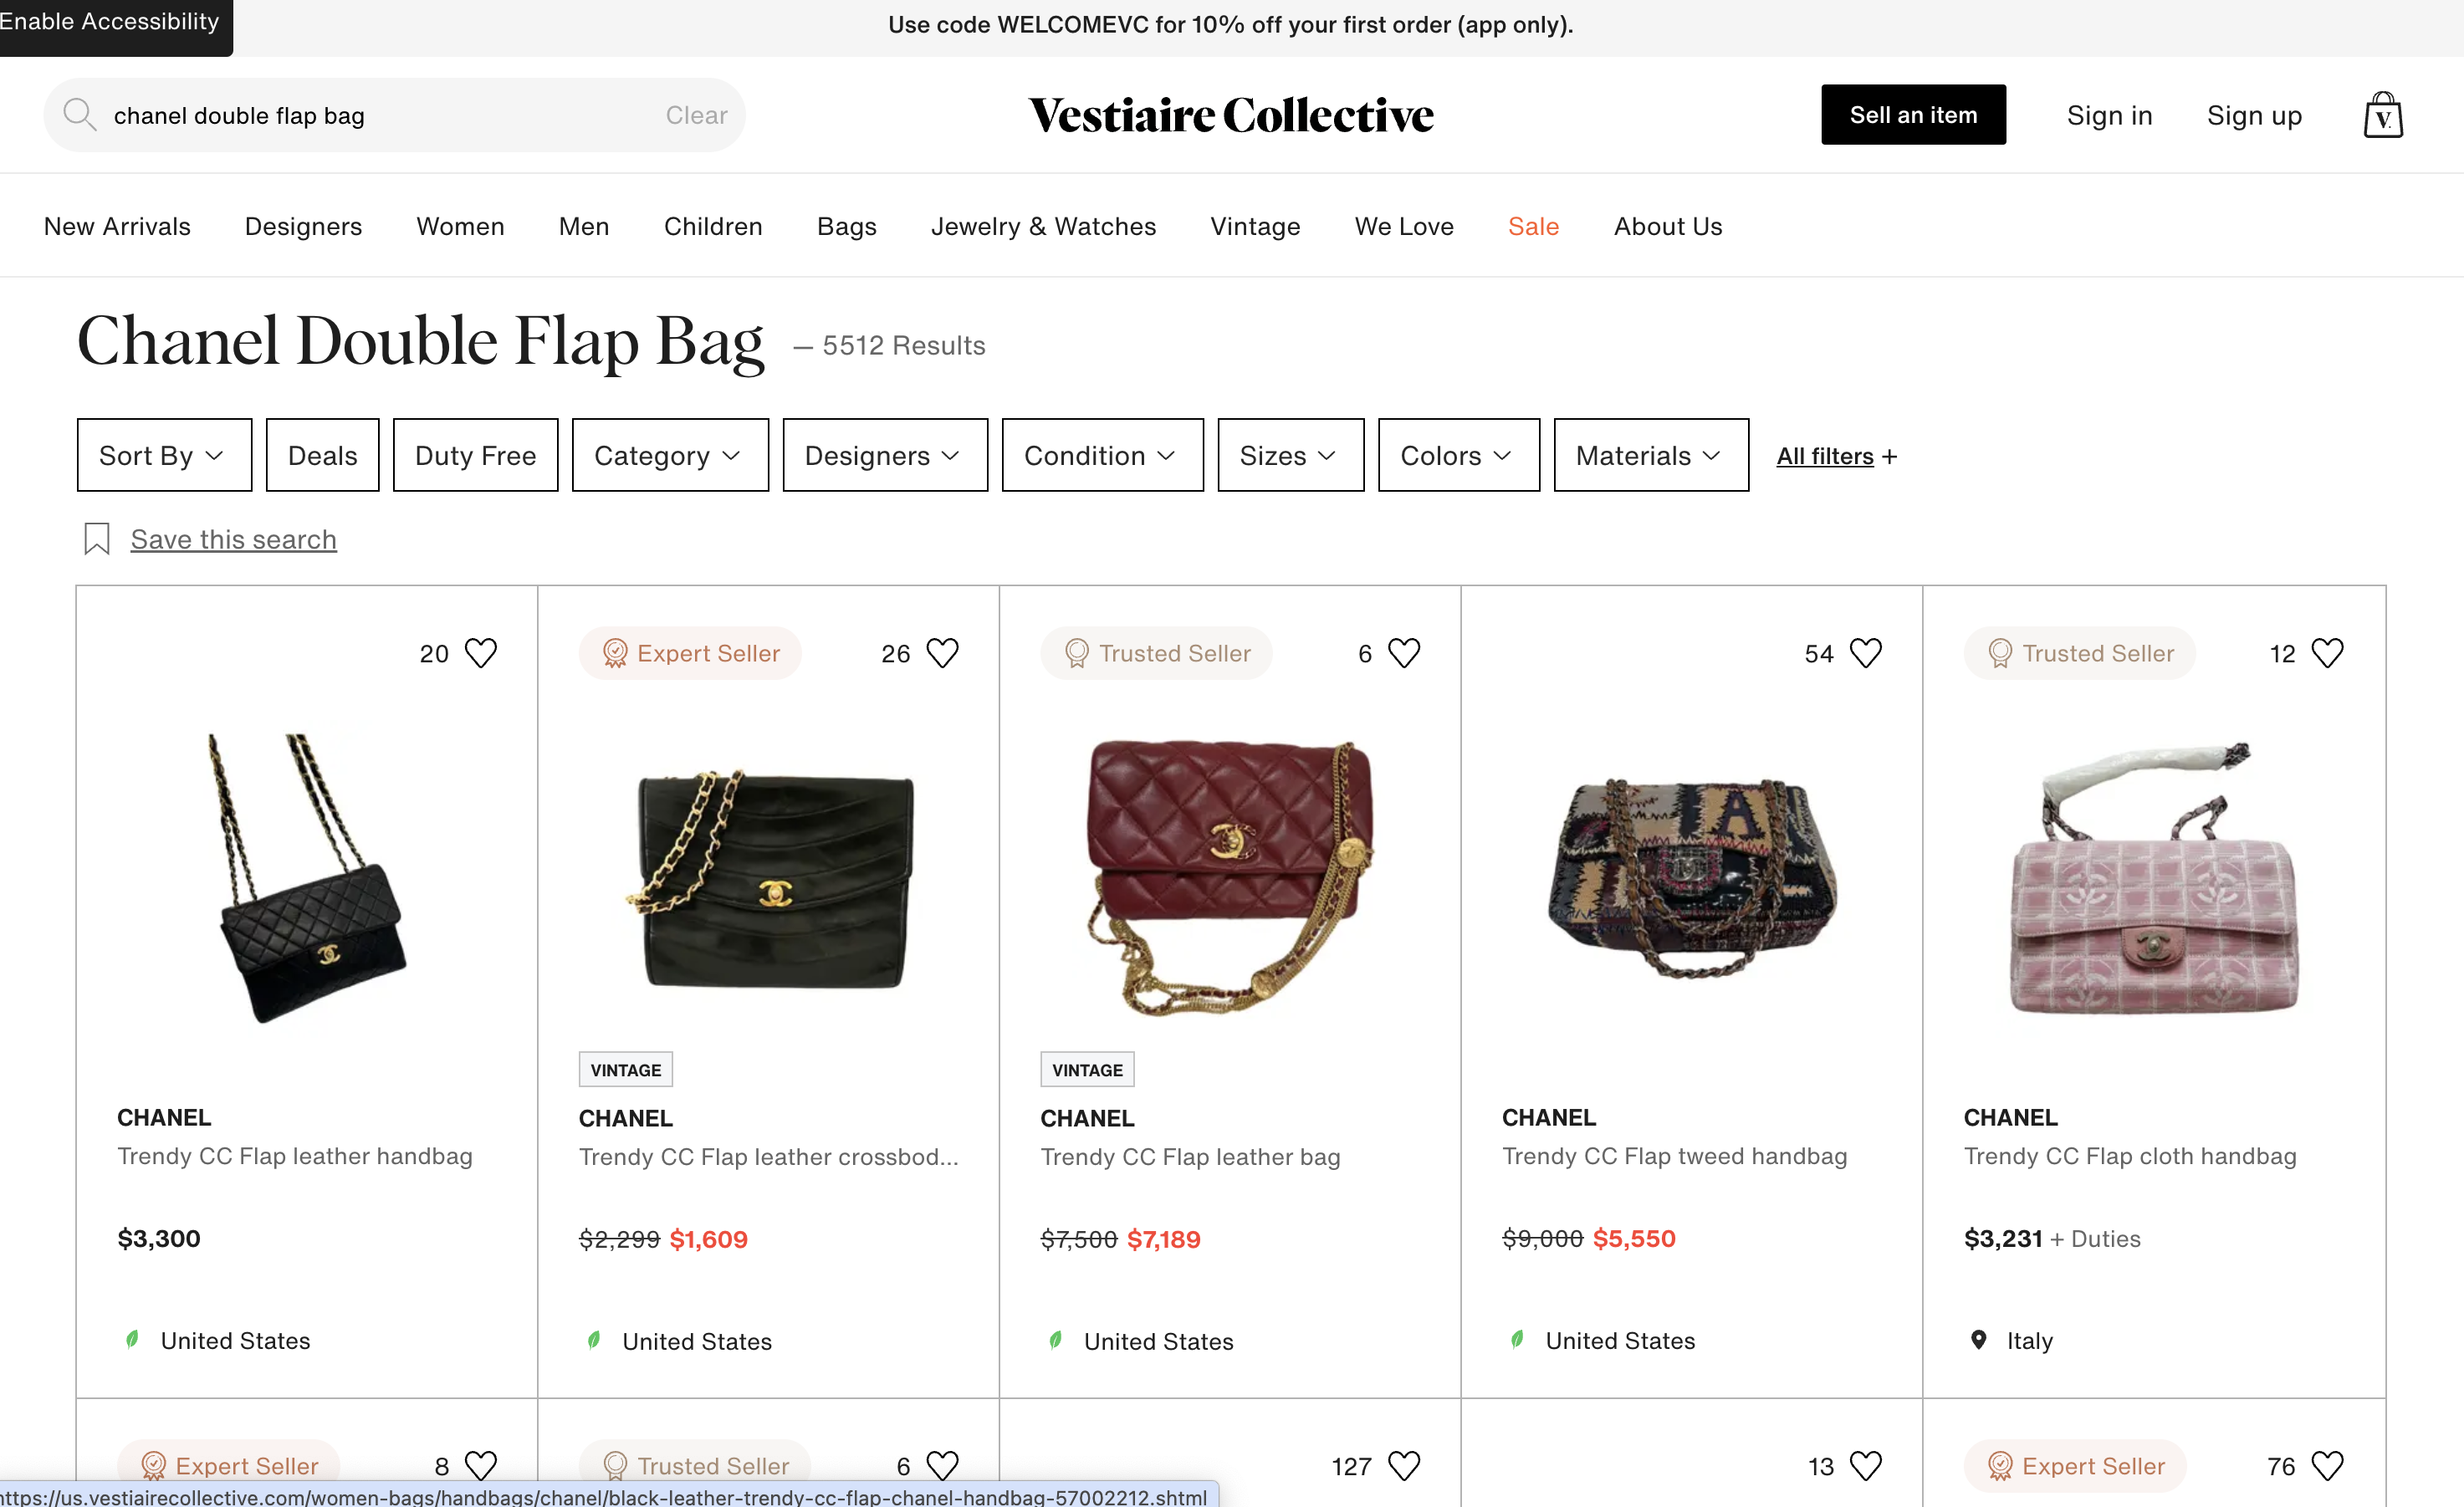Open the shopping bag icon
The image size is (2464, 1507).
click(2383, 115)
